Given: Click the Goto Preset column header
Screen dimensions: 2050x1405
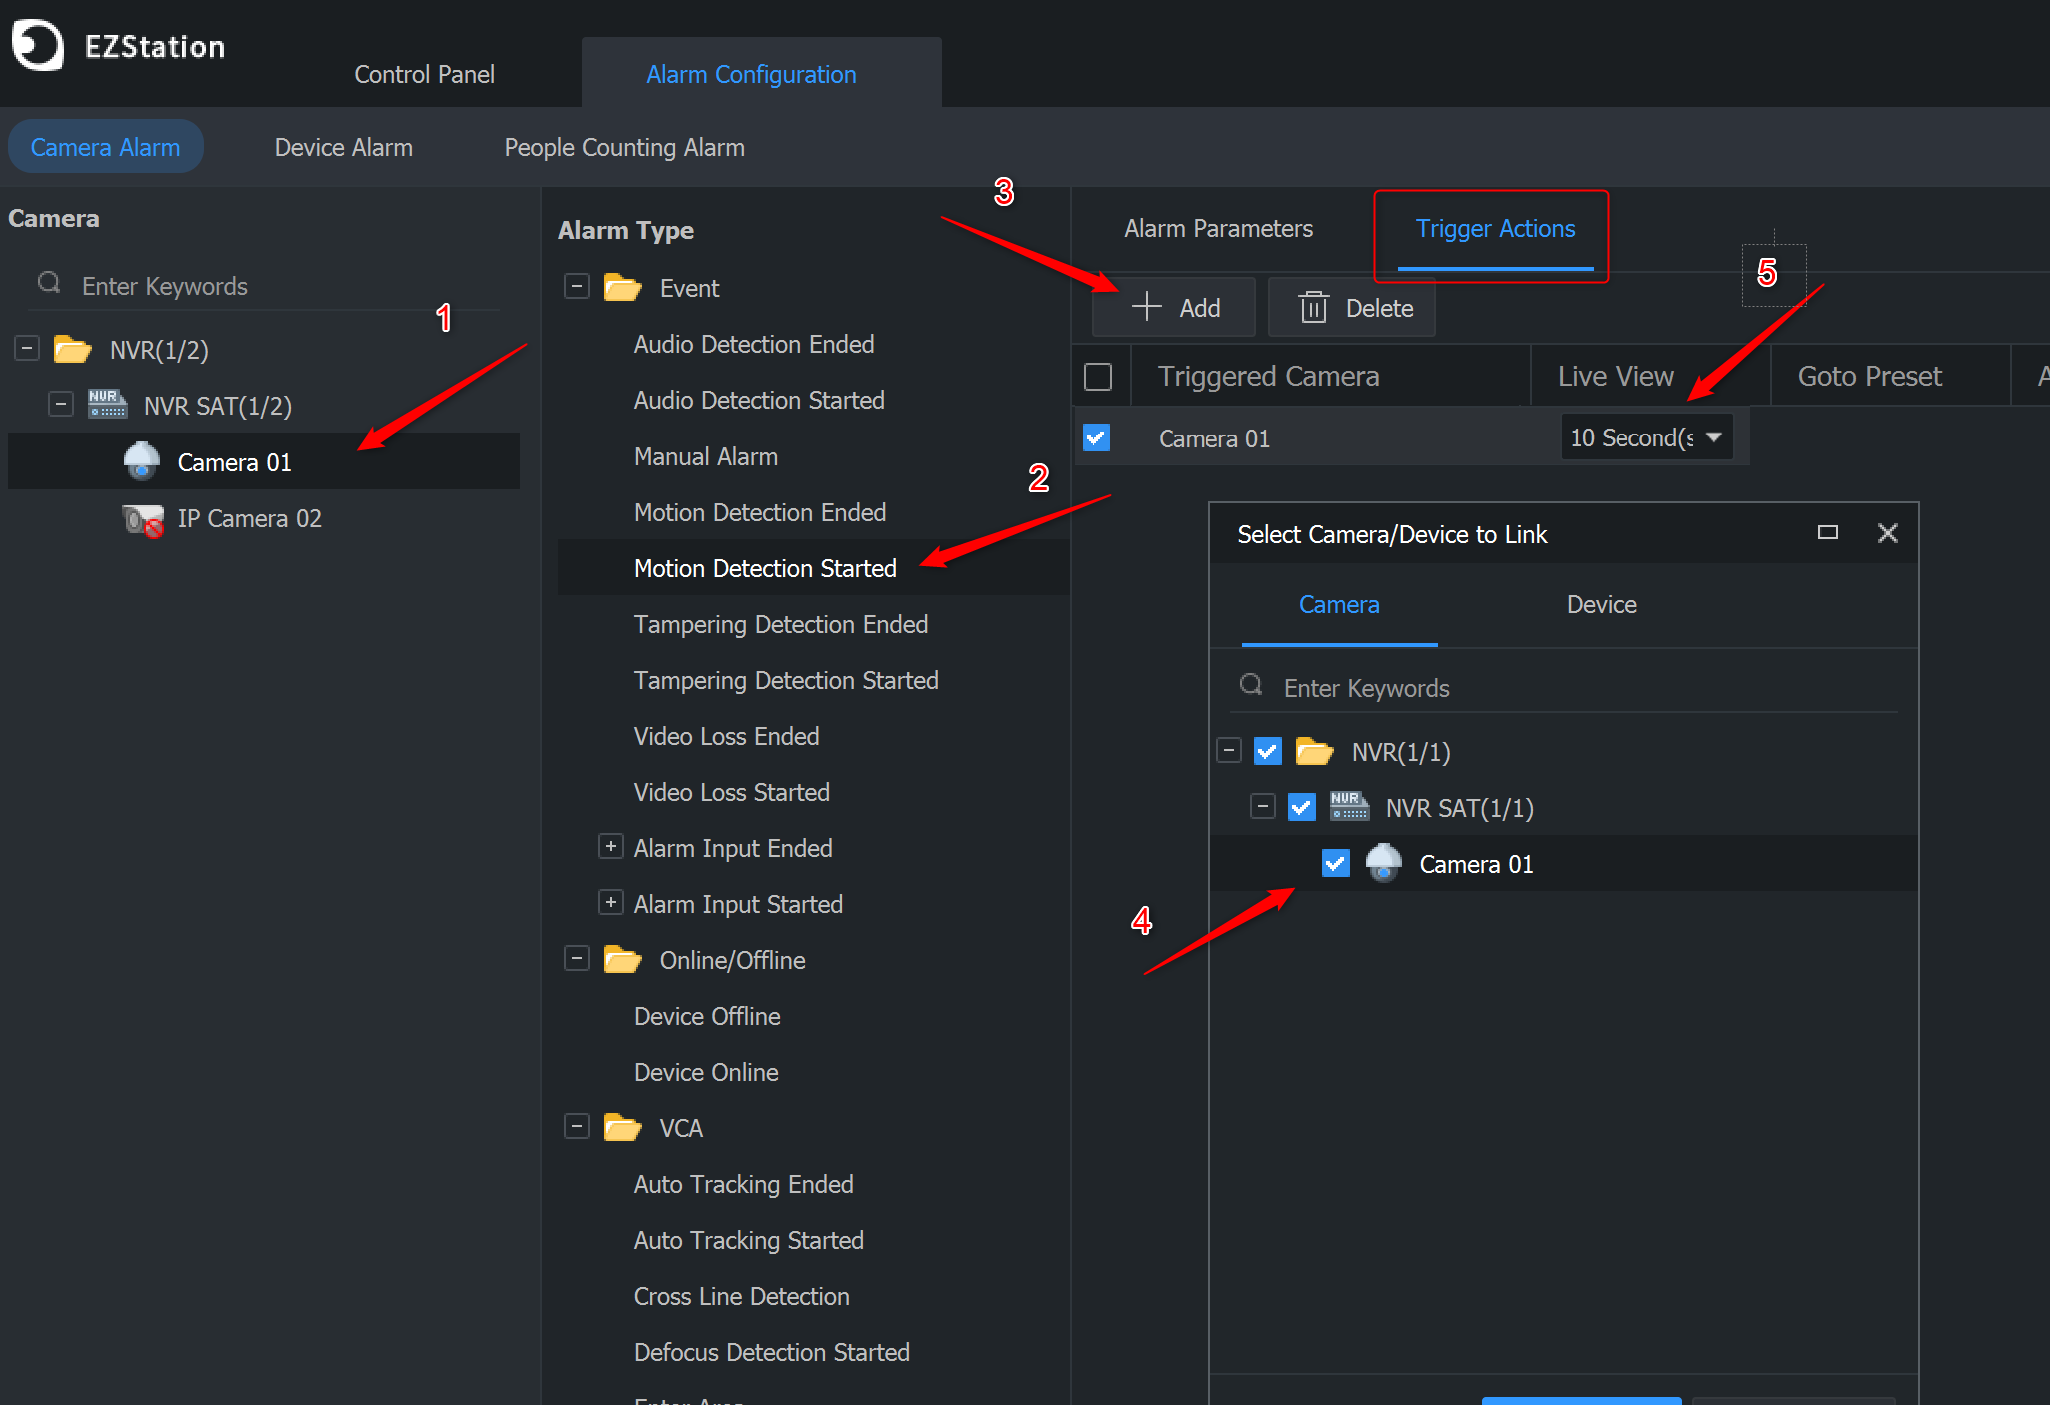Looking at the screenshot, I should (x=1890, y=377).
